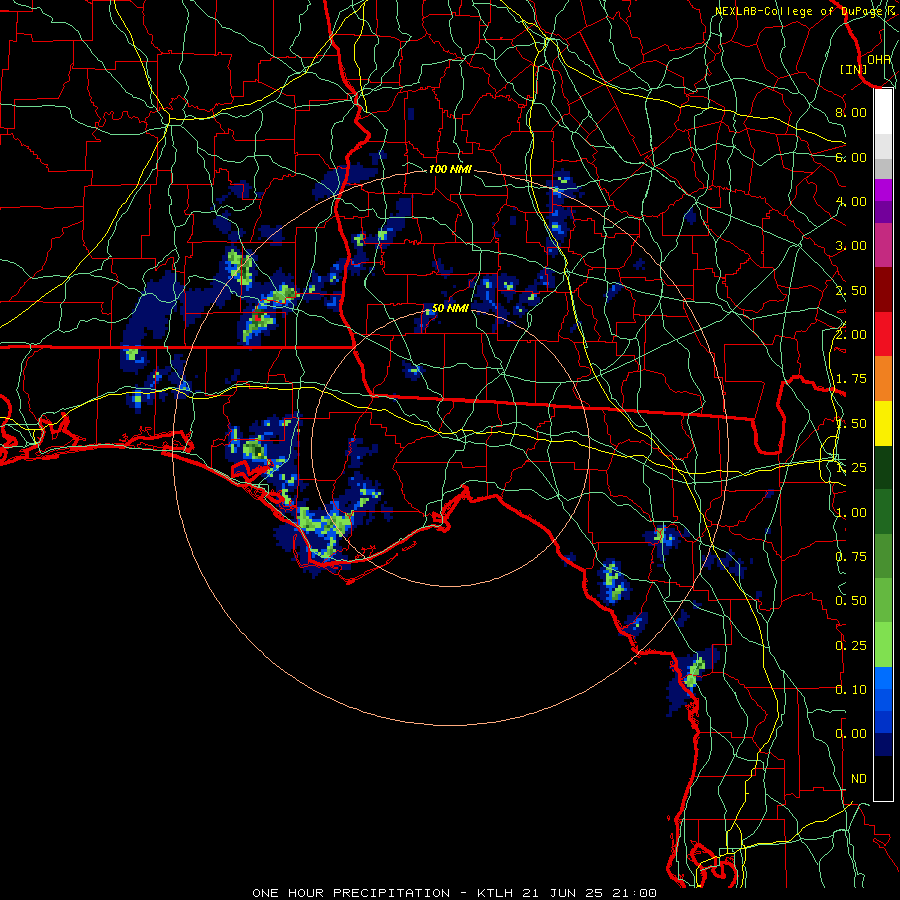Click the 2.50 legend value
This screenshot has height=900, width=900.
click(851, 290)
